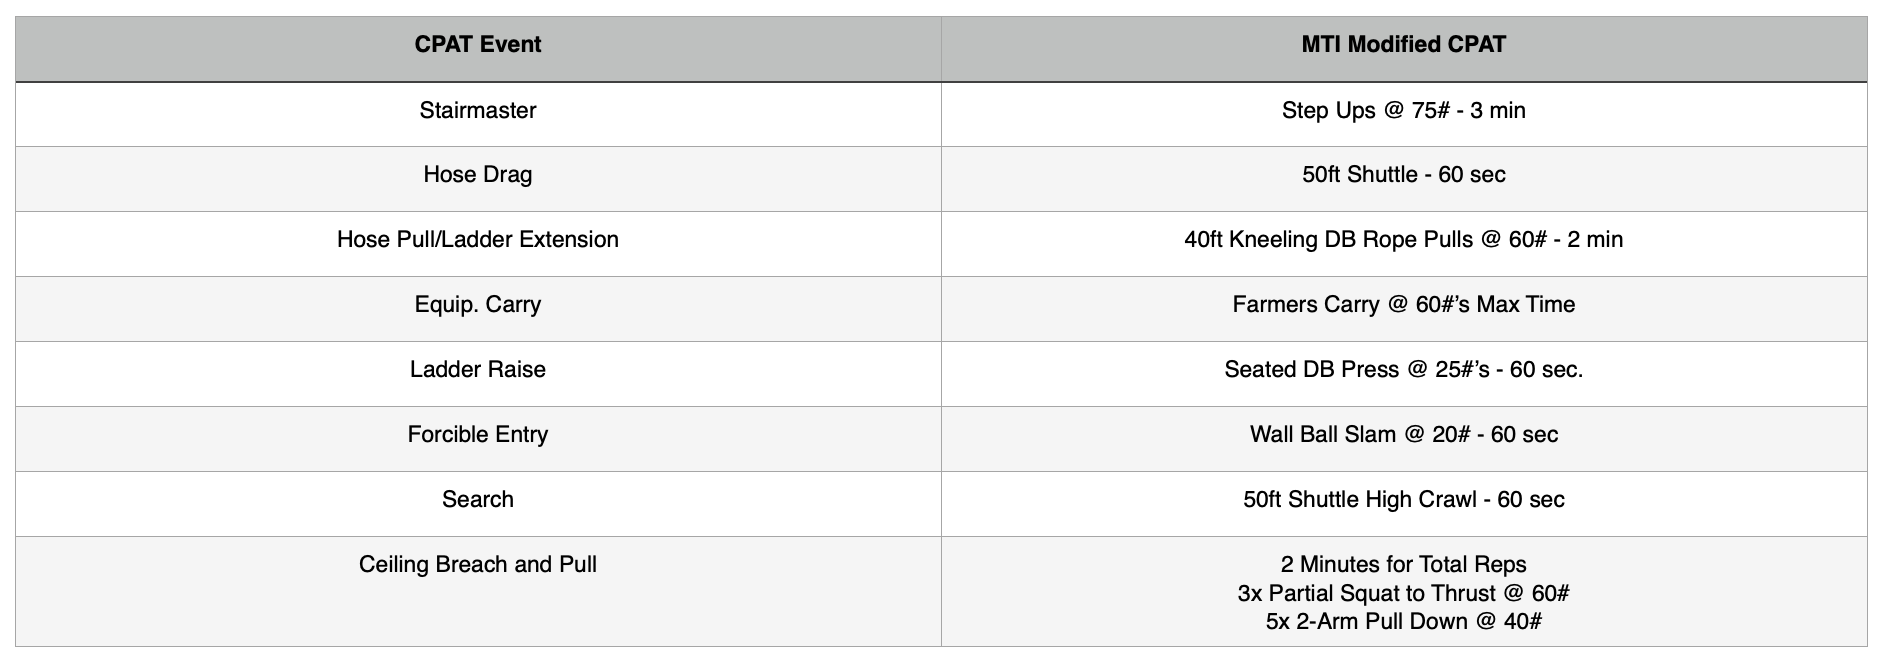Image resolution: width=1886 pixels, height=666 pixels.
Task: Click the 2-Arm Pull Down @ 40# line
Action: [x=1403, y=622]
